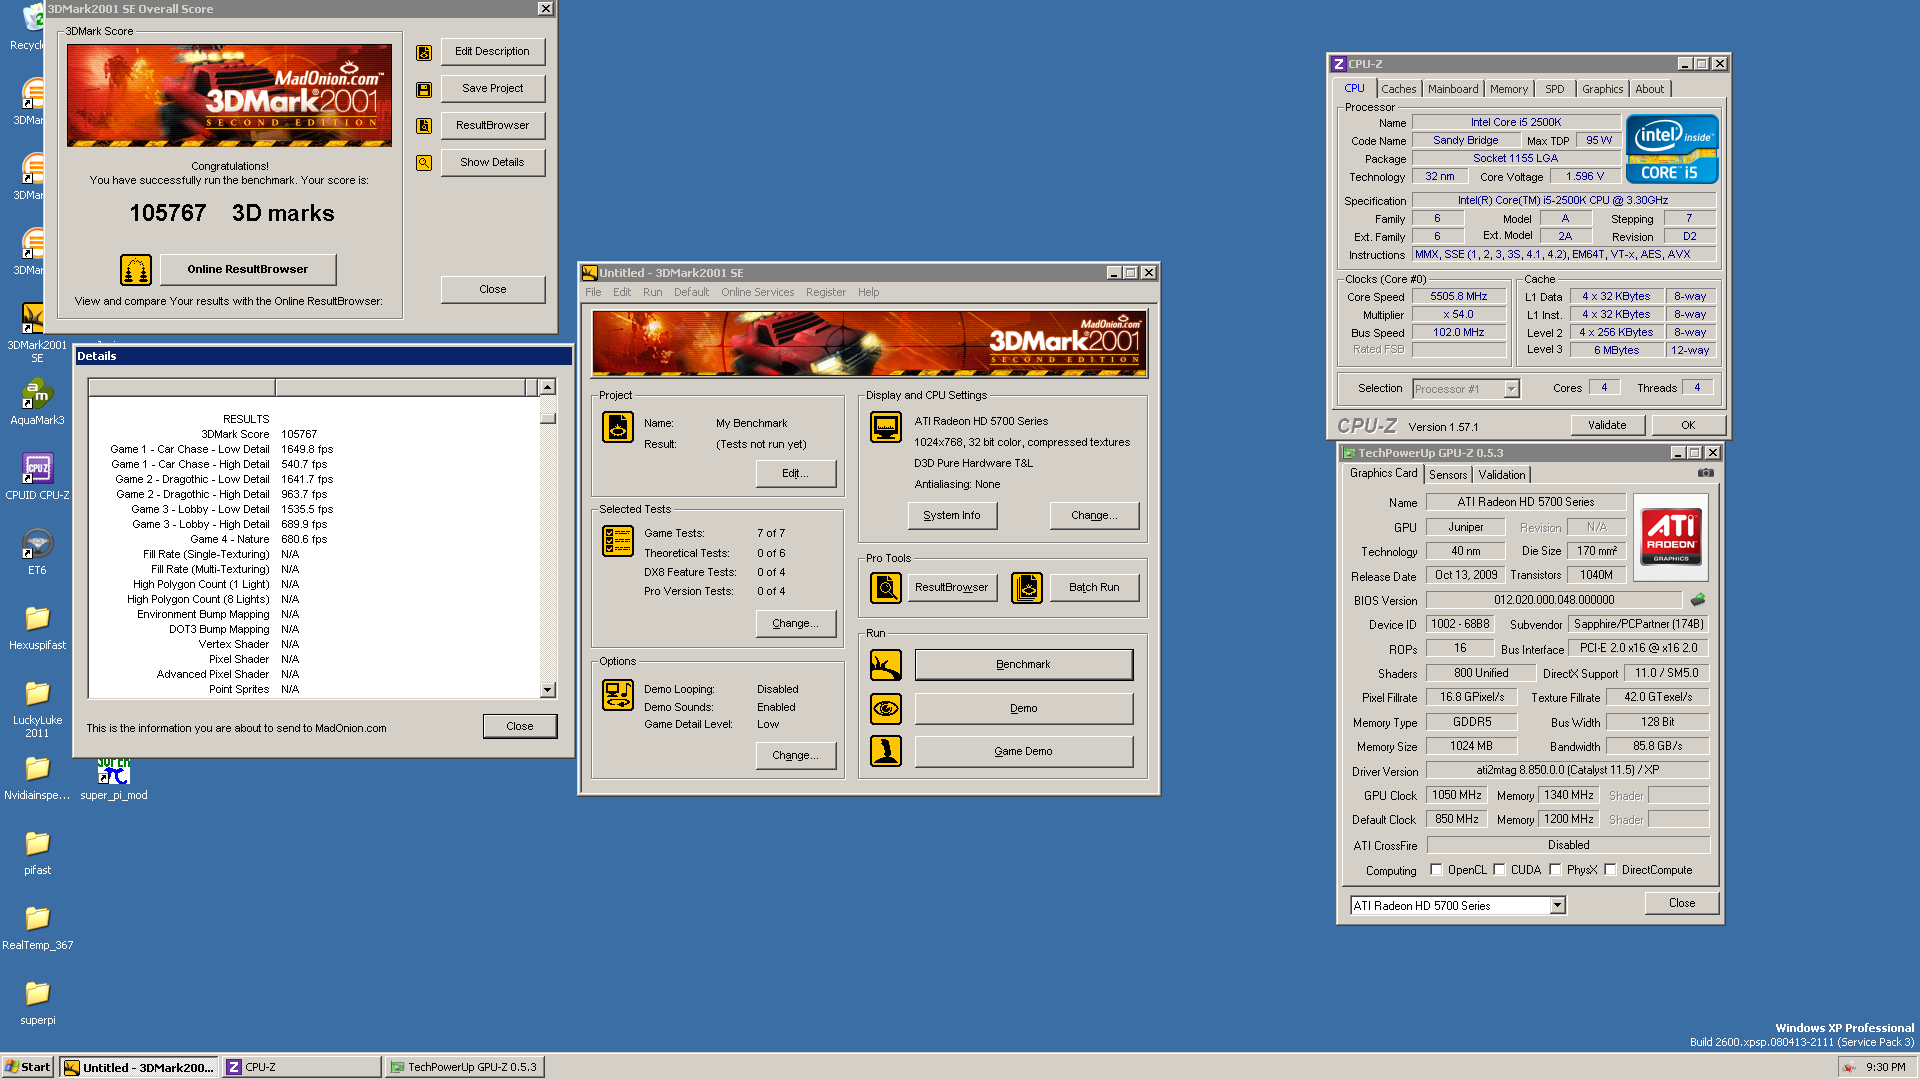Click the Options demo looping icon

(x=618, y=694)
